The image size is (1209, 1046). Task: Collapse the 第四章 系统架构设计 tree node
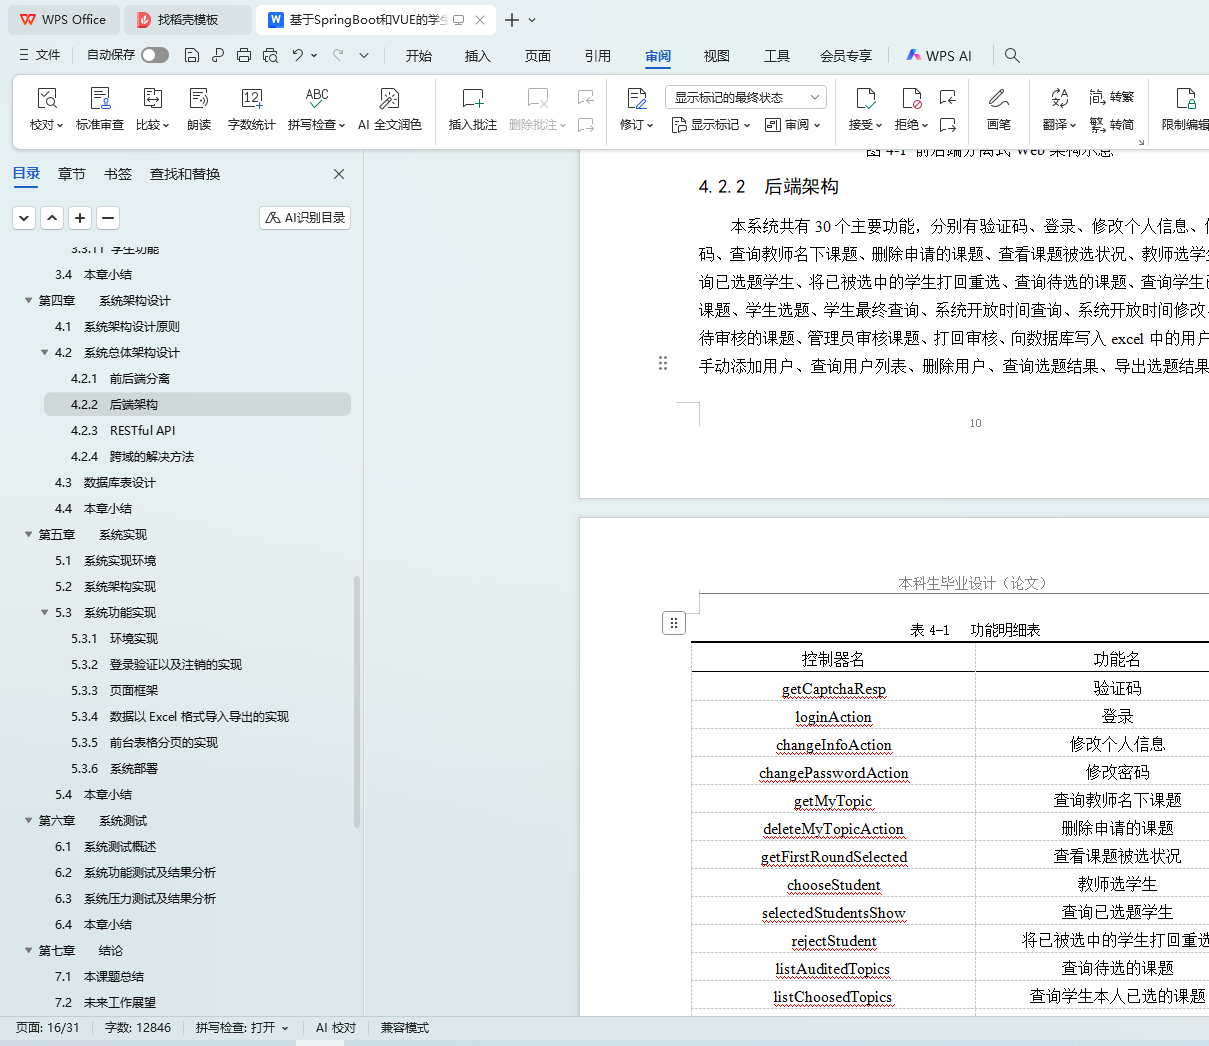click(28, 300)
